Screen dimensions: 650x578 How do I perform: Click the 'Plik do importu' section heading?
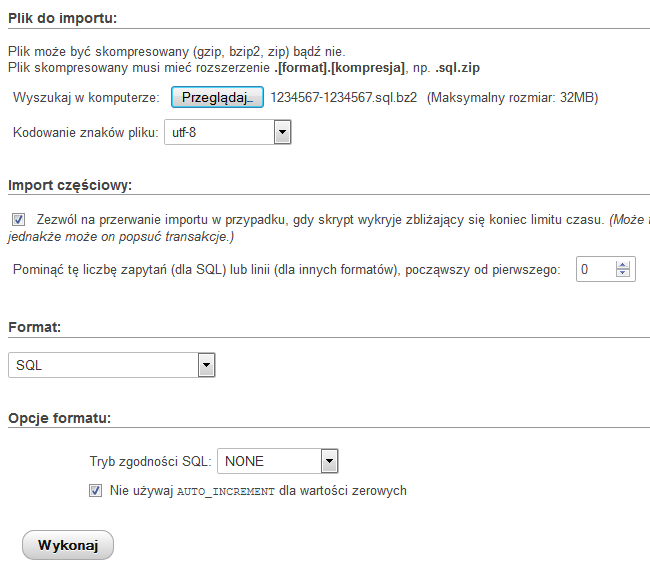[62, 19]
